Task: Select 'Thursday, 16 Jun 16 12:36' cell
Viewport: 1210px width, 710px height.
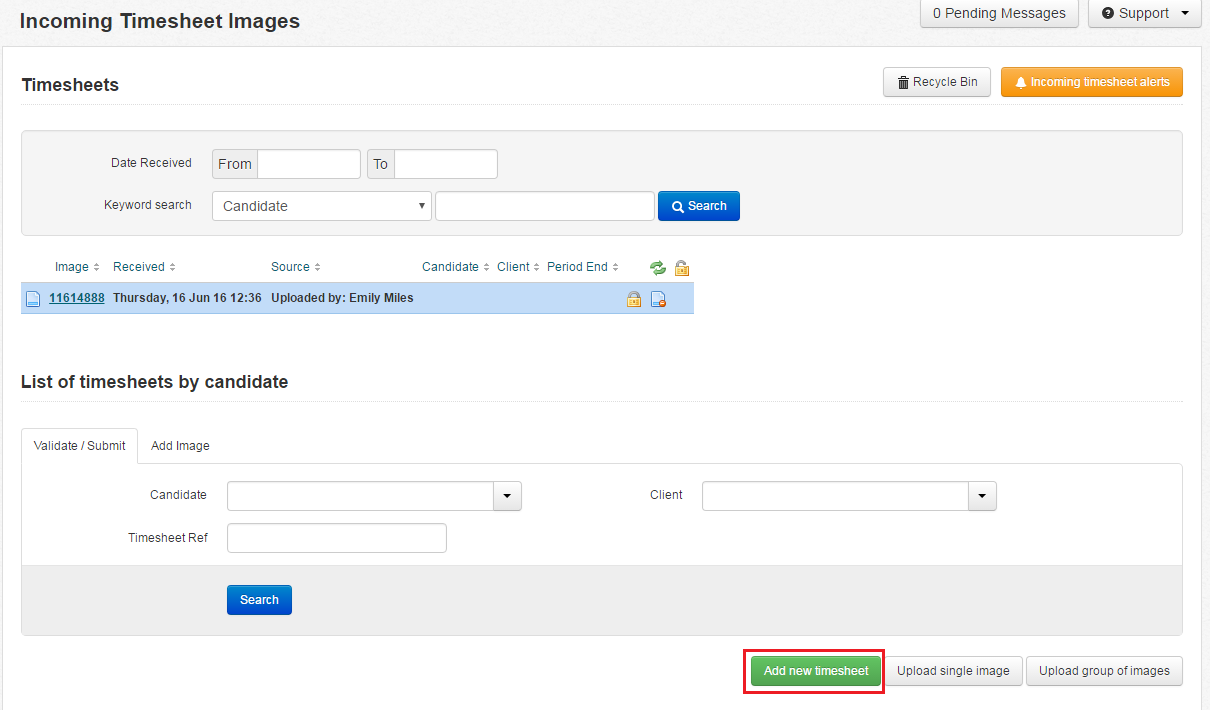Action: click(187, 298)
